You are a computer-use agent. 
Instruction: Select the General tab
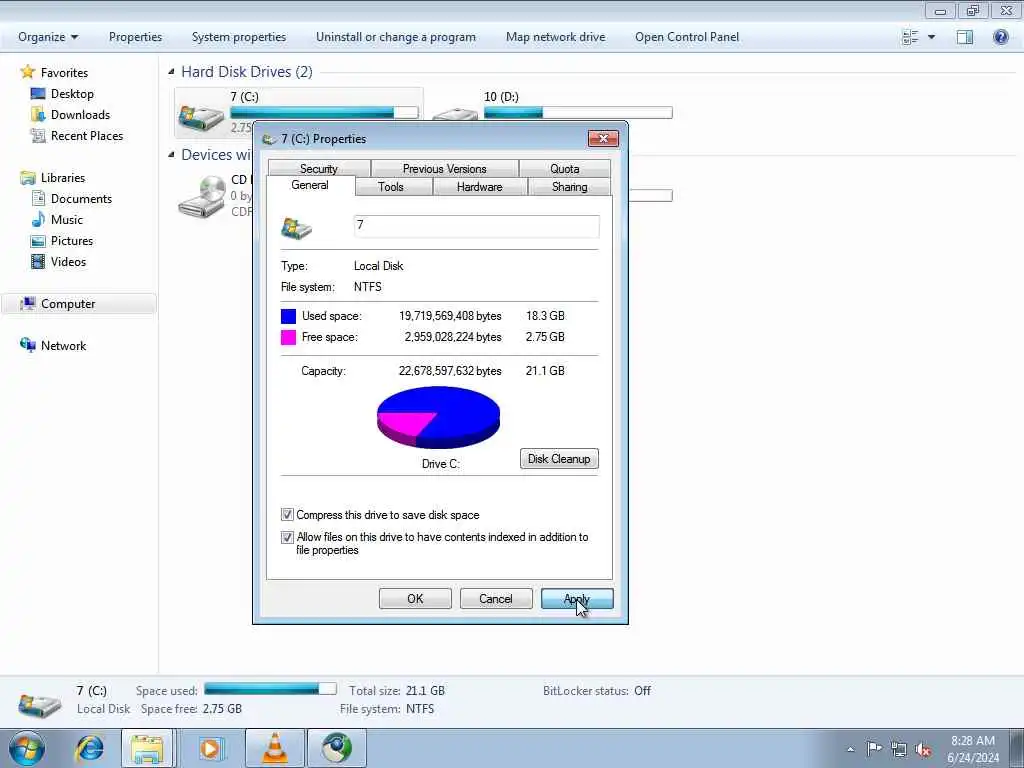(310, 185)
